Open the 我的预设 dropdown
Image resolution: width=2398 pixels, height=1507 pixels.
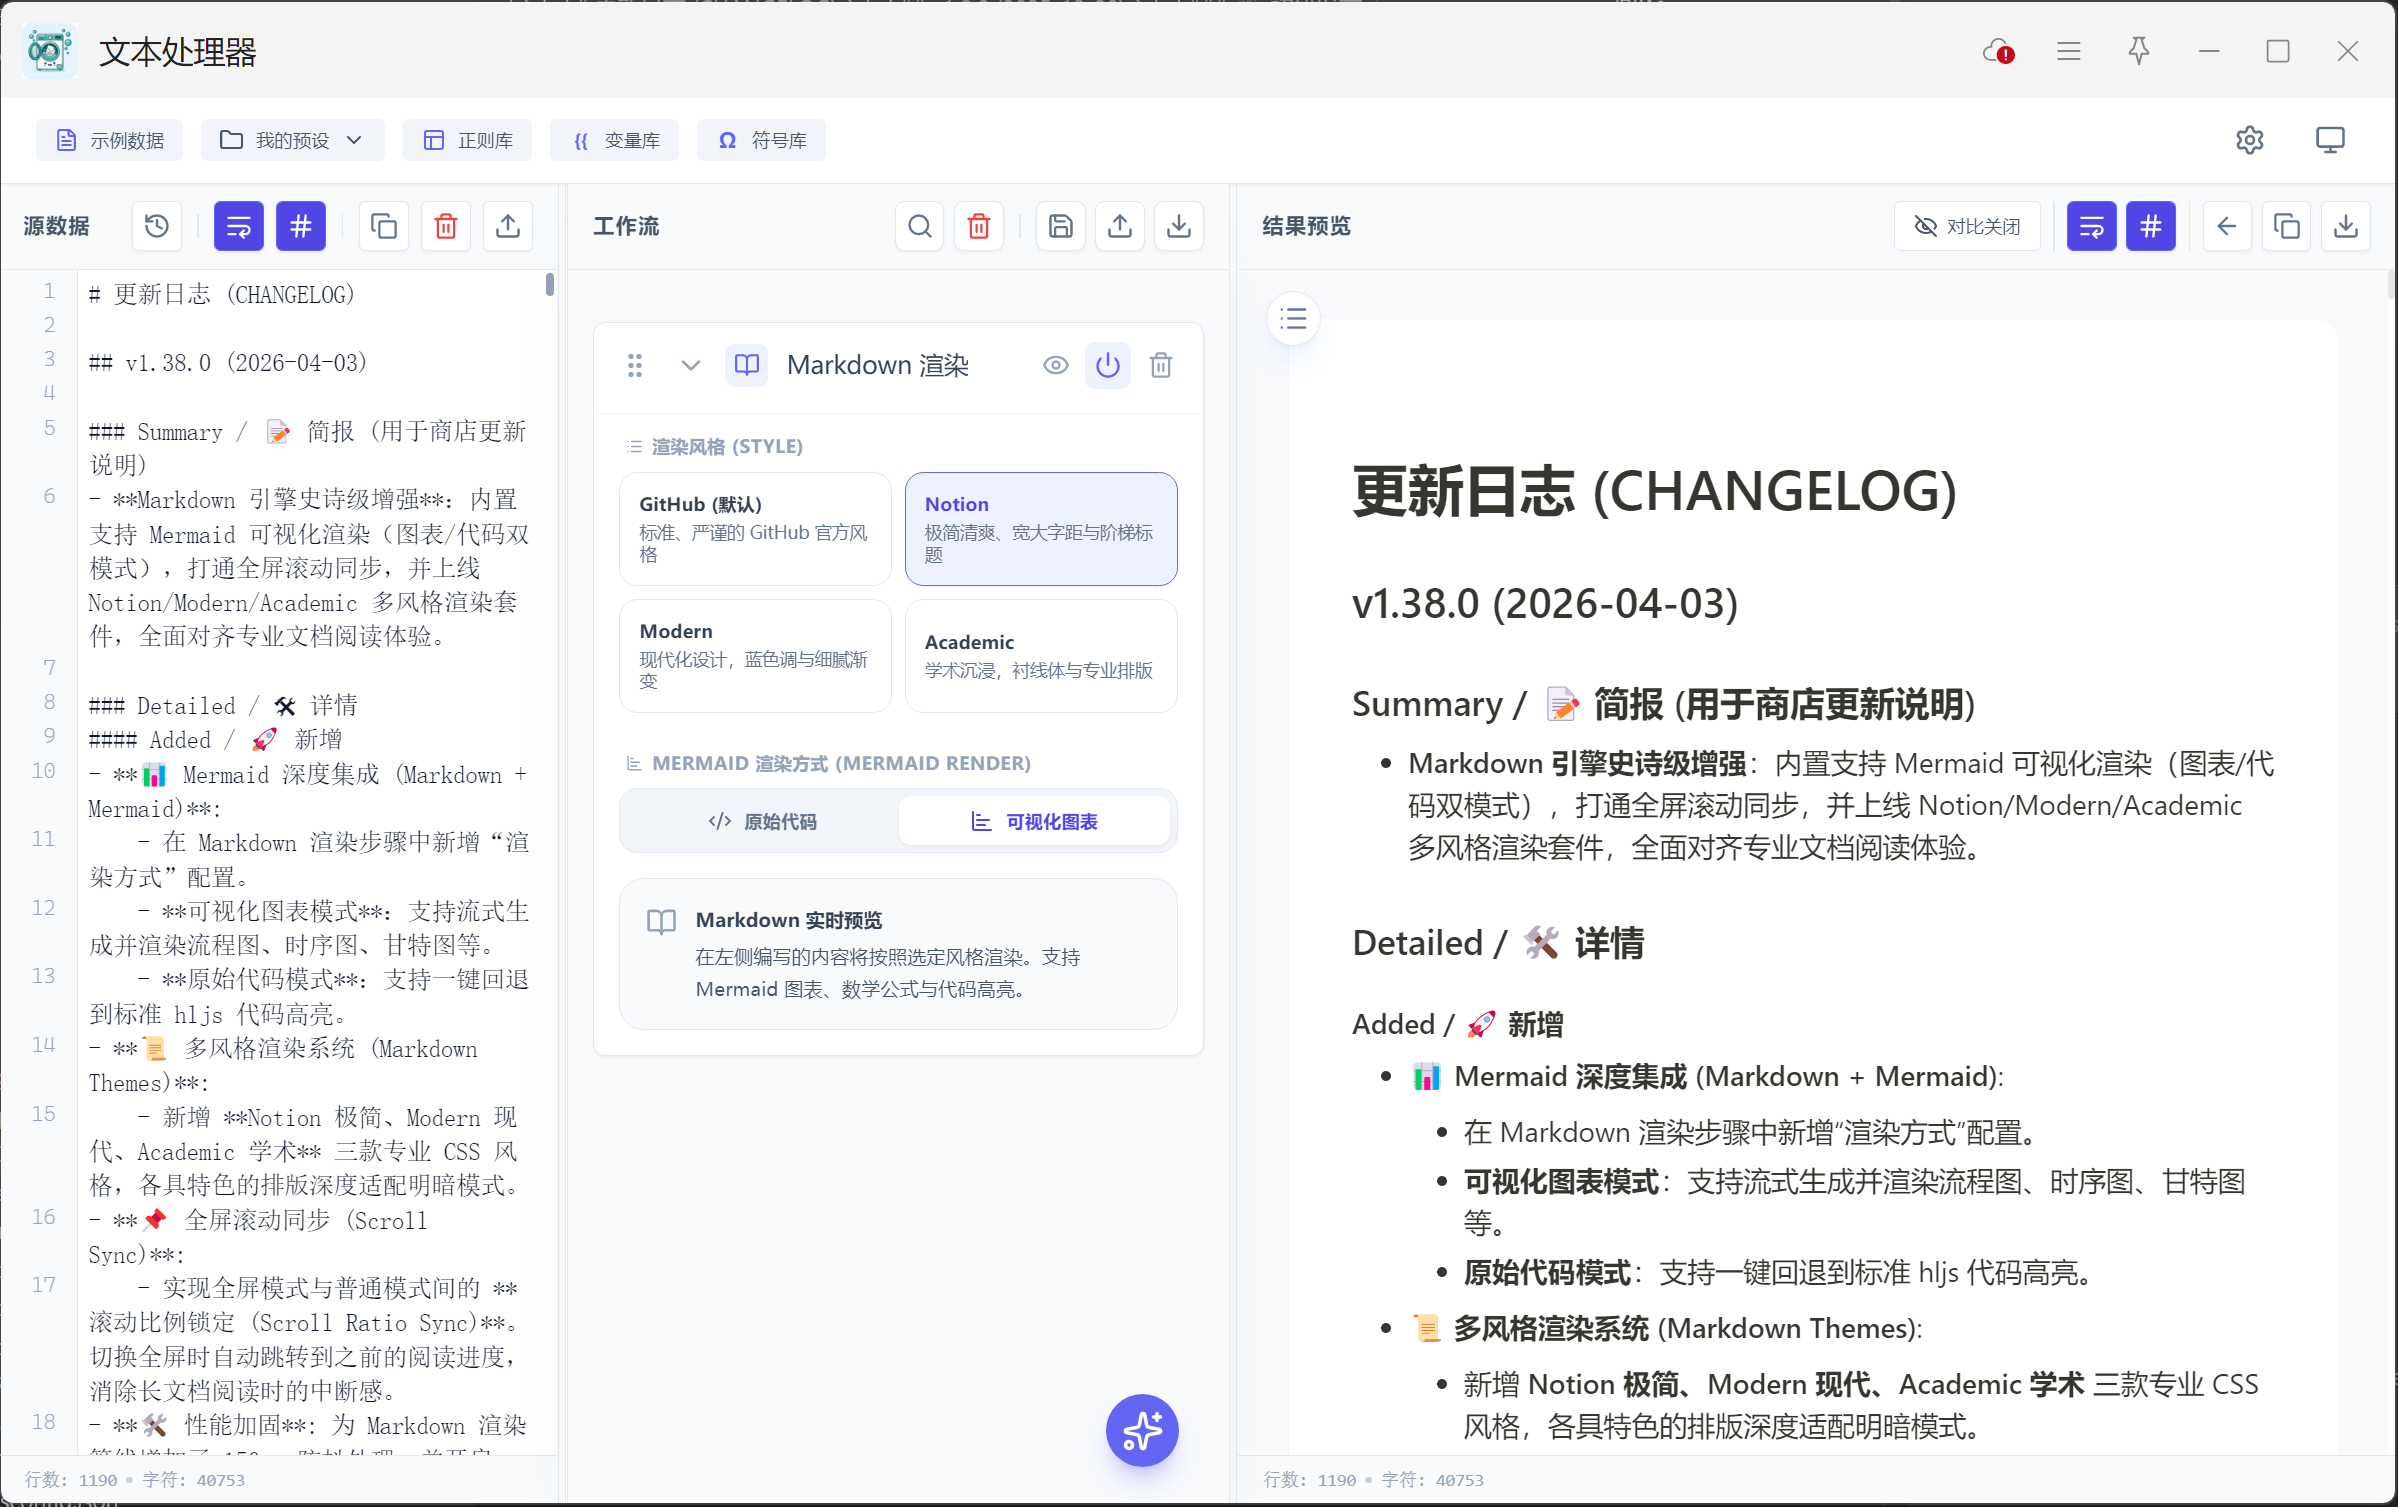pos(292,140)
